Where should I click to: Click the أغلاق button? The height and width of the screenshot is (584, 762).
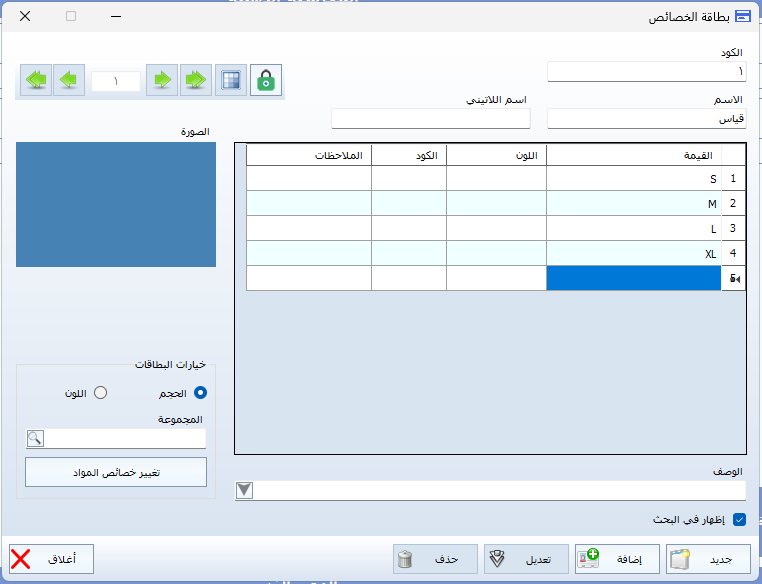click(52, 559)
